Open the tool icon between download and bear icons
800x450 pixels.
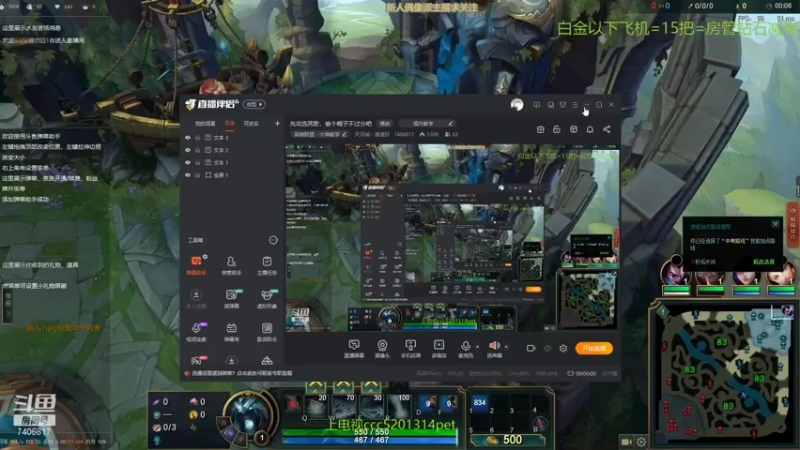pos(231,299)
